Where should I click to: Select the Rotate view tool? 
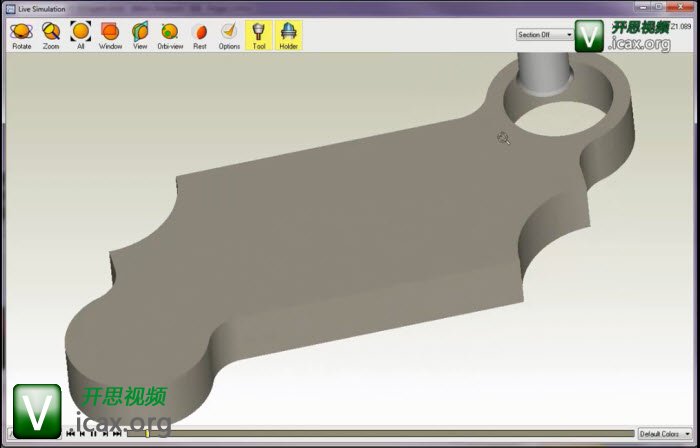[20, 35]
